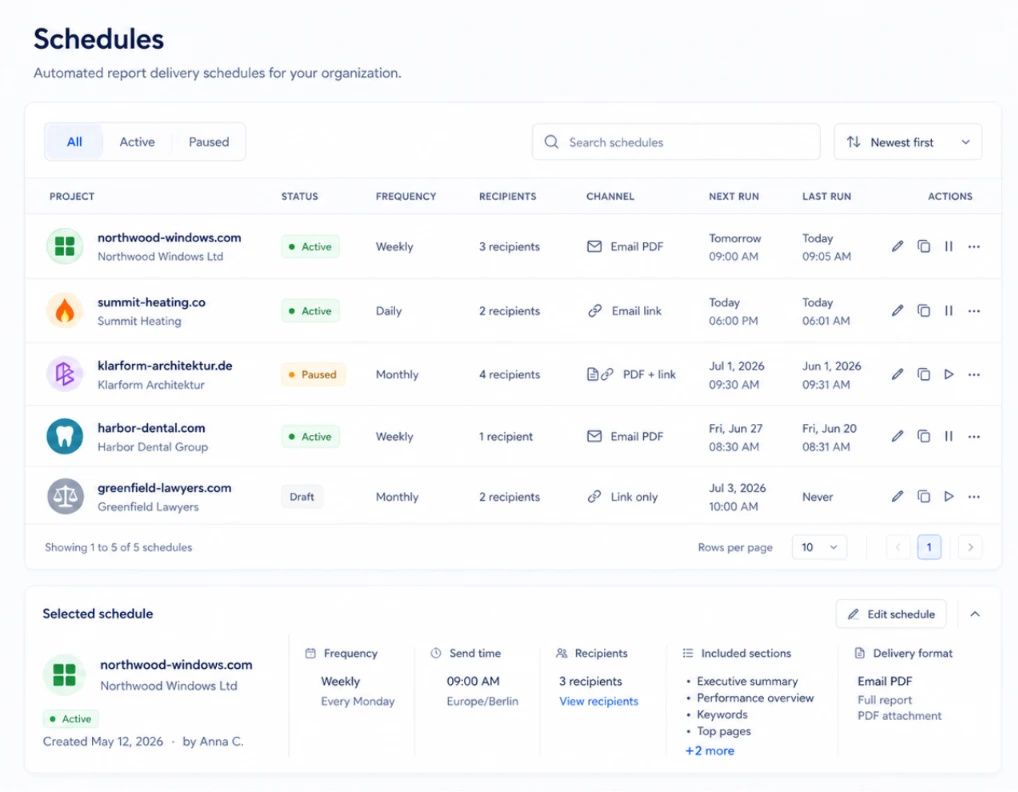Copy the greenfield-lawyers.com schedule
The height and width of the screenshot is (792, 1018).
pos(923,497)
